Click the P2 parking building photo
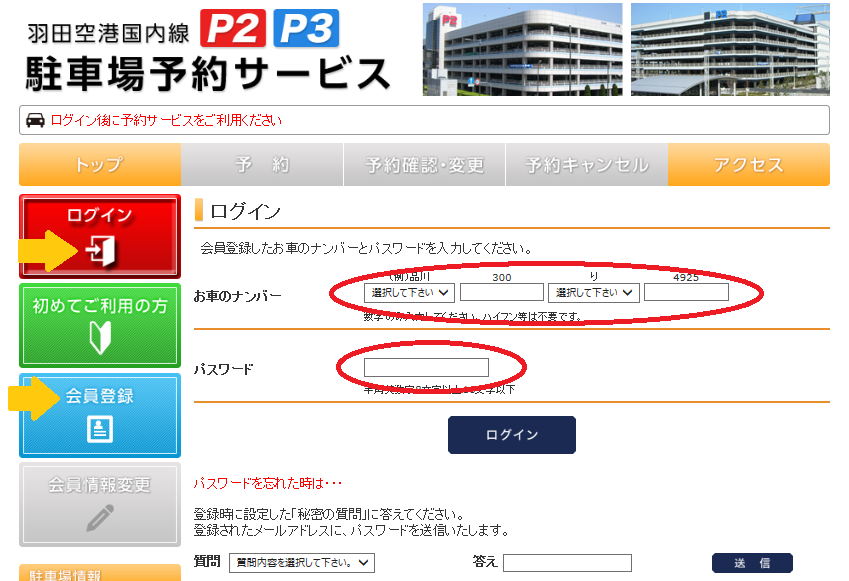This screenshot has width=849, height=581. coord(523,49)
